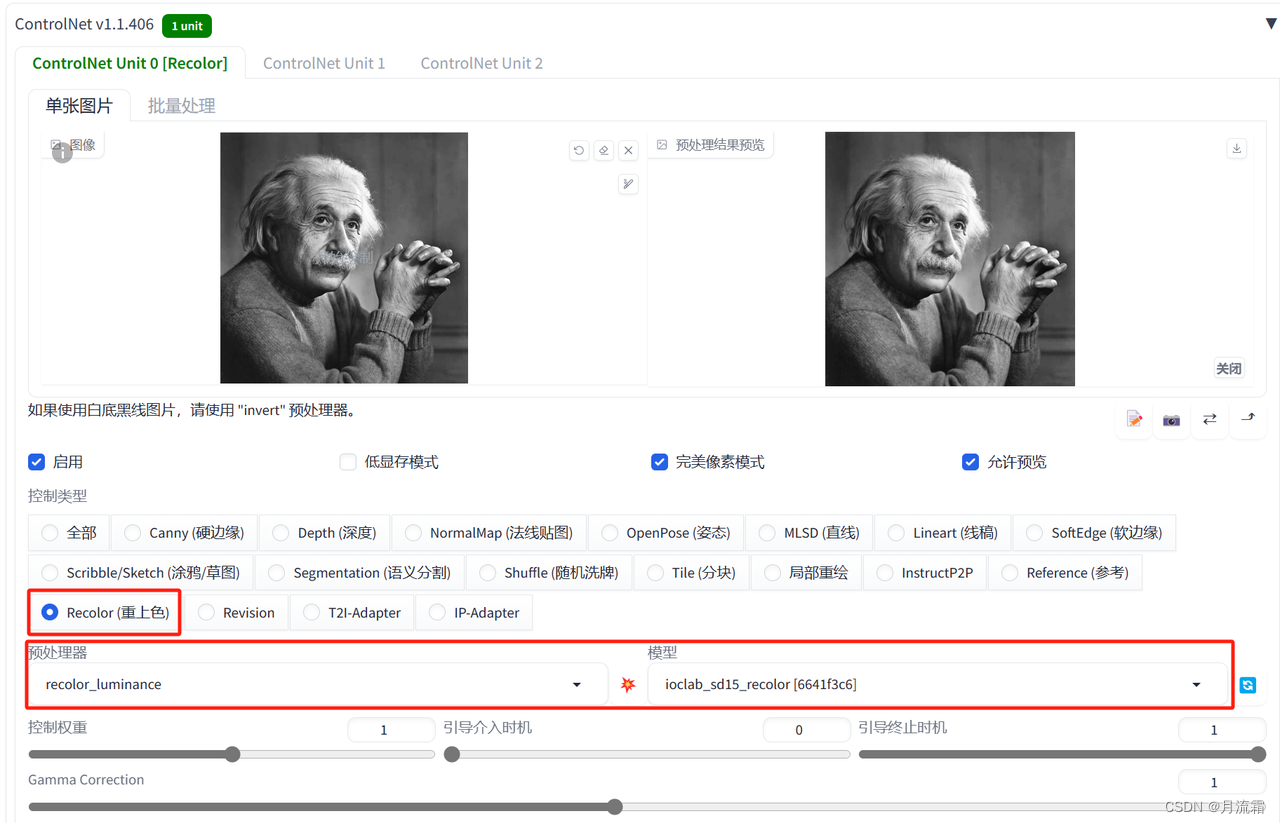Screen dimensions: 1280x823
Task: Choose the SoftEdge (软边缘) radio button
Action: (1094, 533)
